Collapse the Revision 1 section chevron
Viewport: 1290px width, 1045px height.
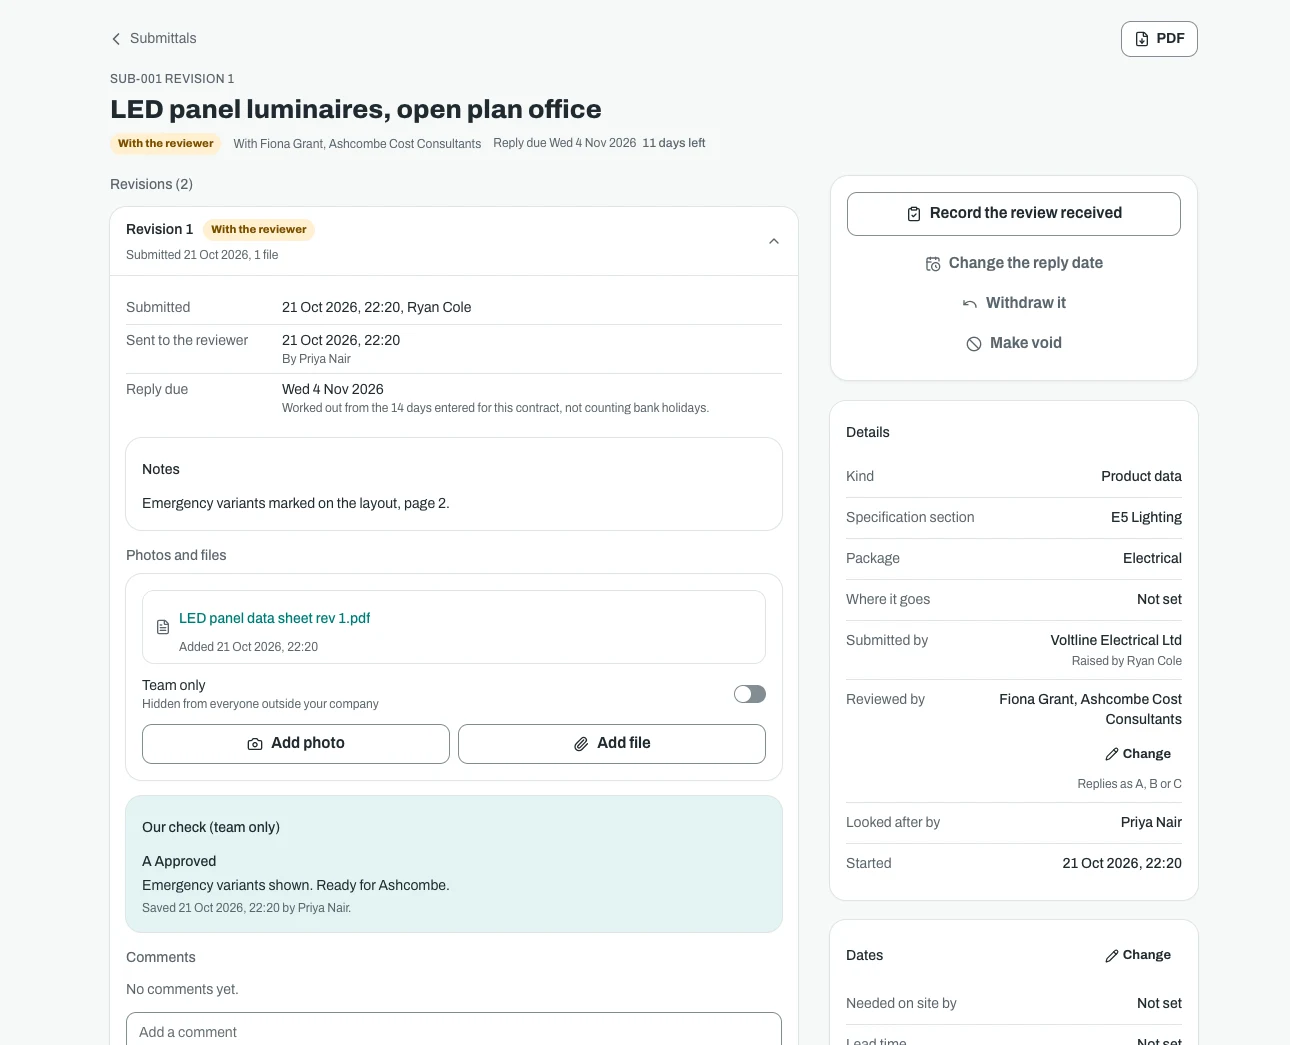(x=774, y=241)
